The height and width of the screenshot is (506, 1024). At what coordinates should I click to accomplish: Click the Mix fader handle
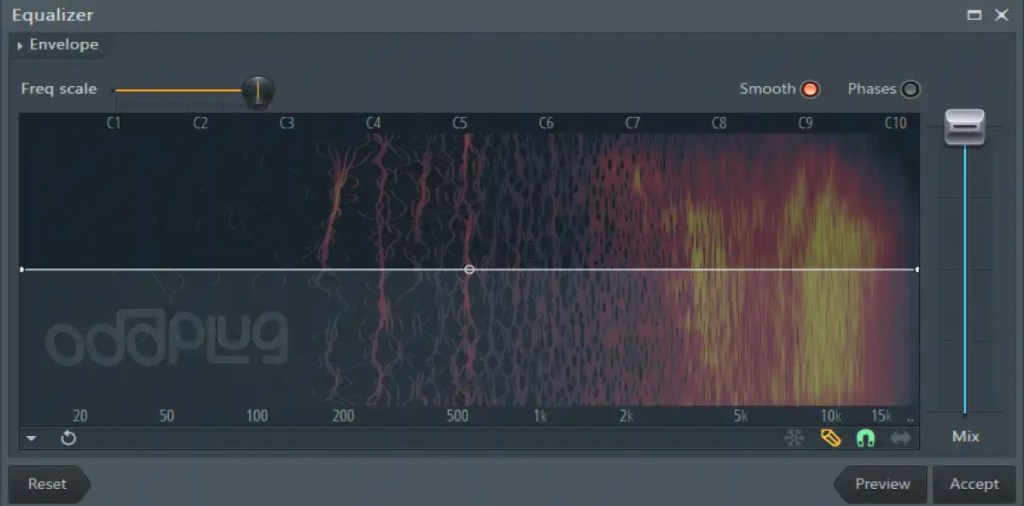(x=965, y=127)
